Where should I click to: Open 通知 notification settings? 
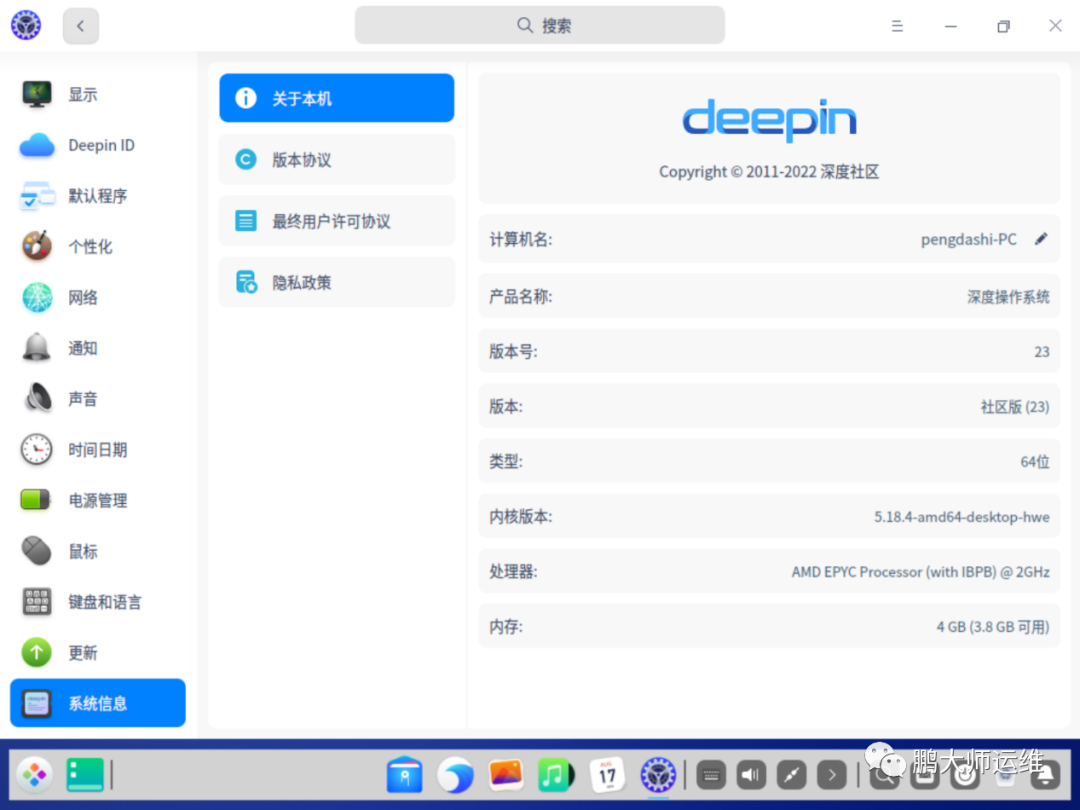click(98, 349)
